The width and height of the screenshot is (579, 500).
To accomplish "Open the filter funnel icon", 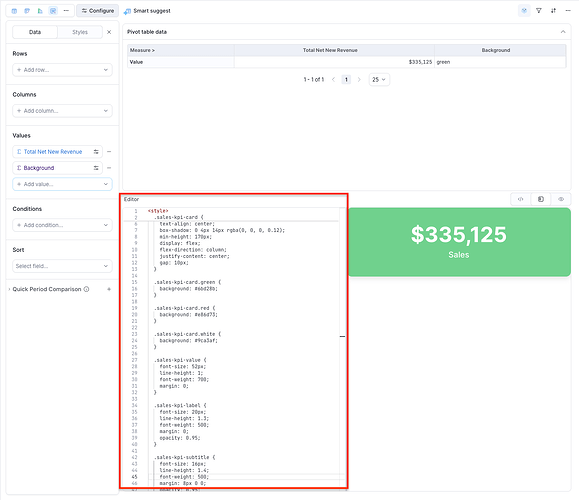I will click(x=539, y=11).
